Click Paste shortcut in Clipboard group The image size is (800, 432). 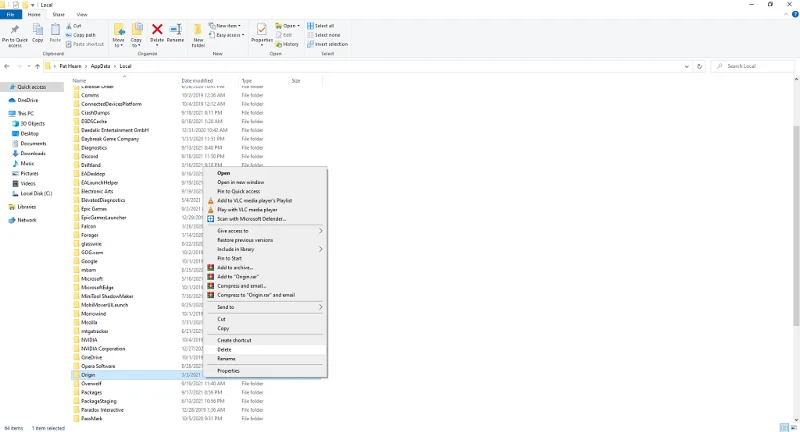[85, 44]
